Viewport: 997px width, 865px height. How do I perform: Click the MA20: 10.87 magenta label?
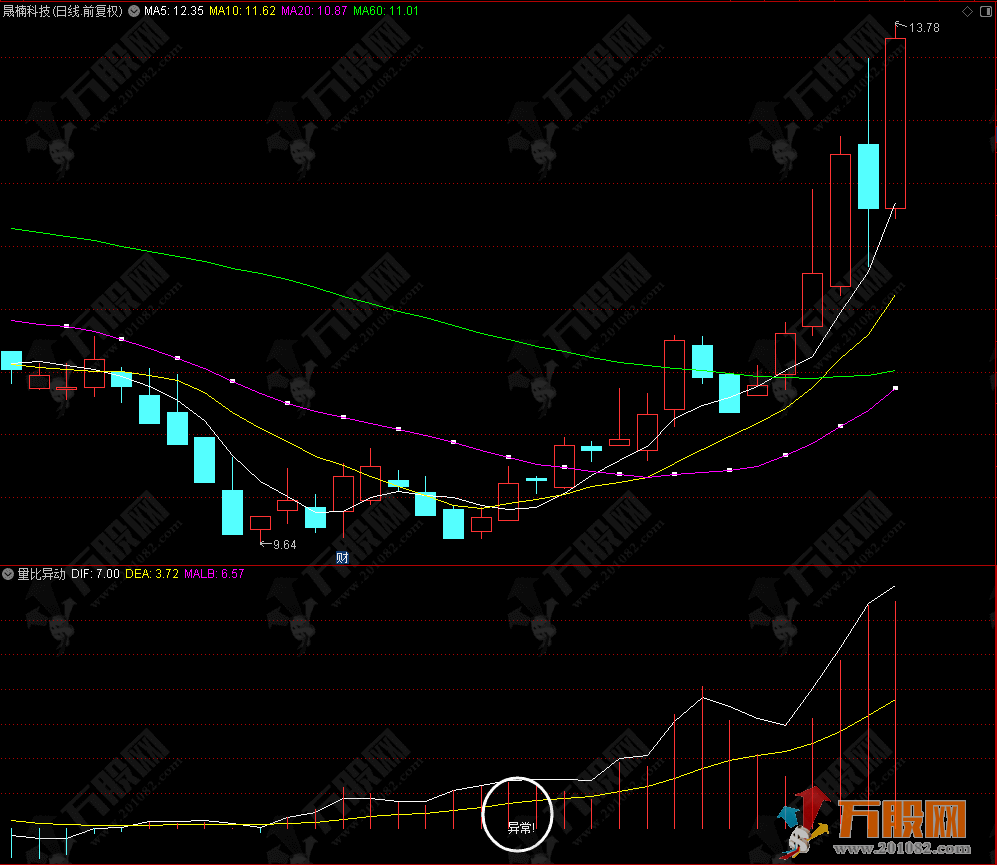pos(314,12)
